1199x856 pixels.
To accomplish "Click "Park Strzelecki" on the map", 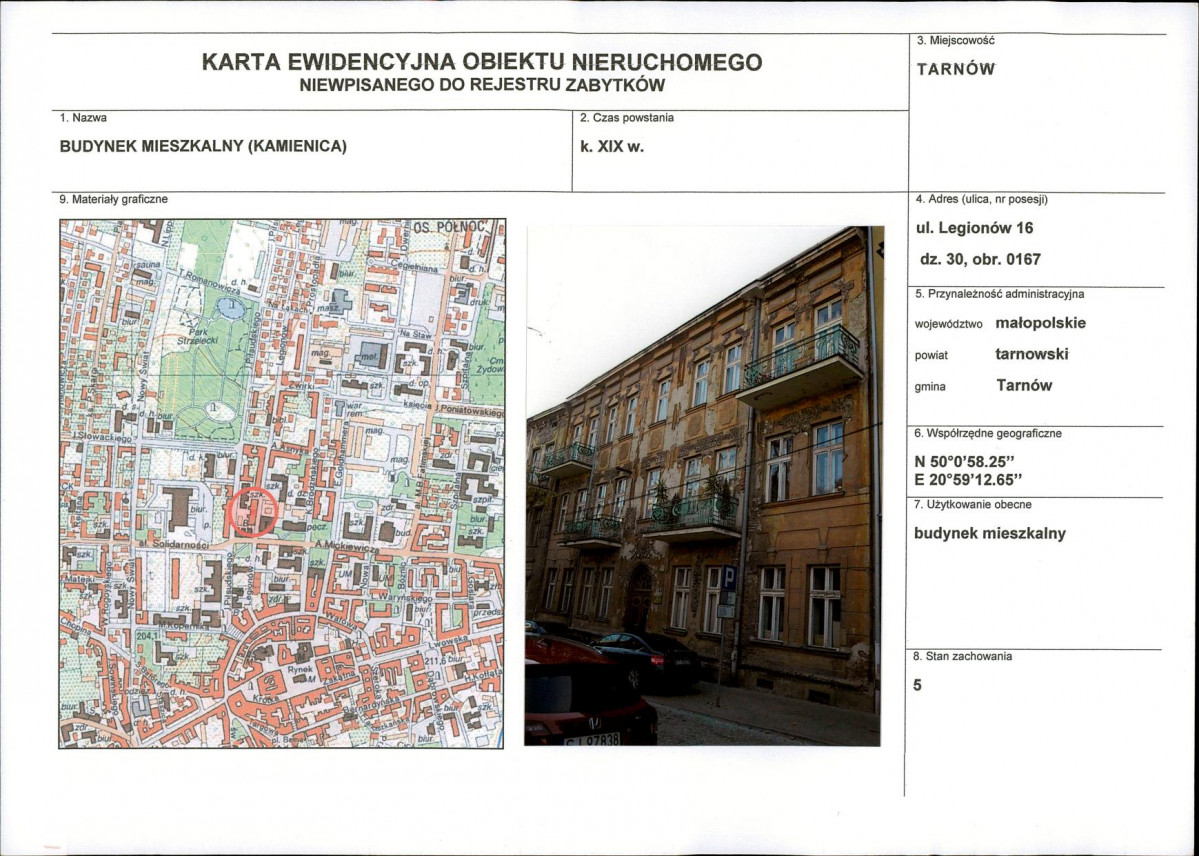I will tap(198, 339).
